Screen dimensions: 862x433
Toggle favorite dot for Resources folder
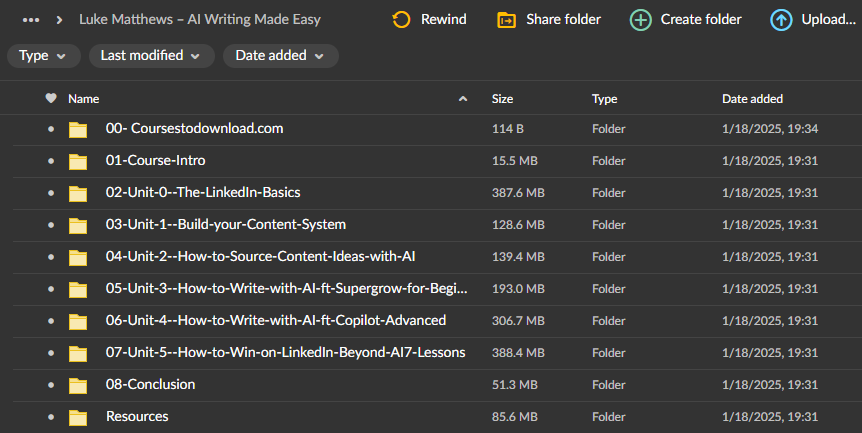[x=51, y=417]
